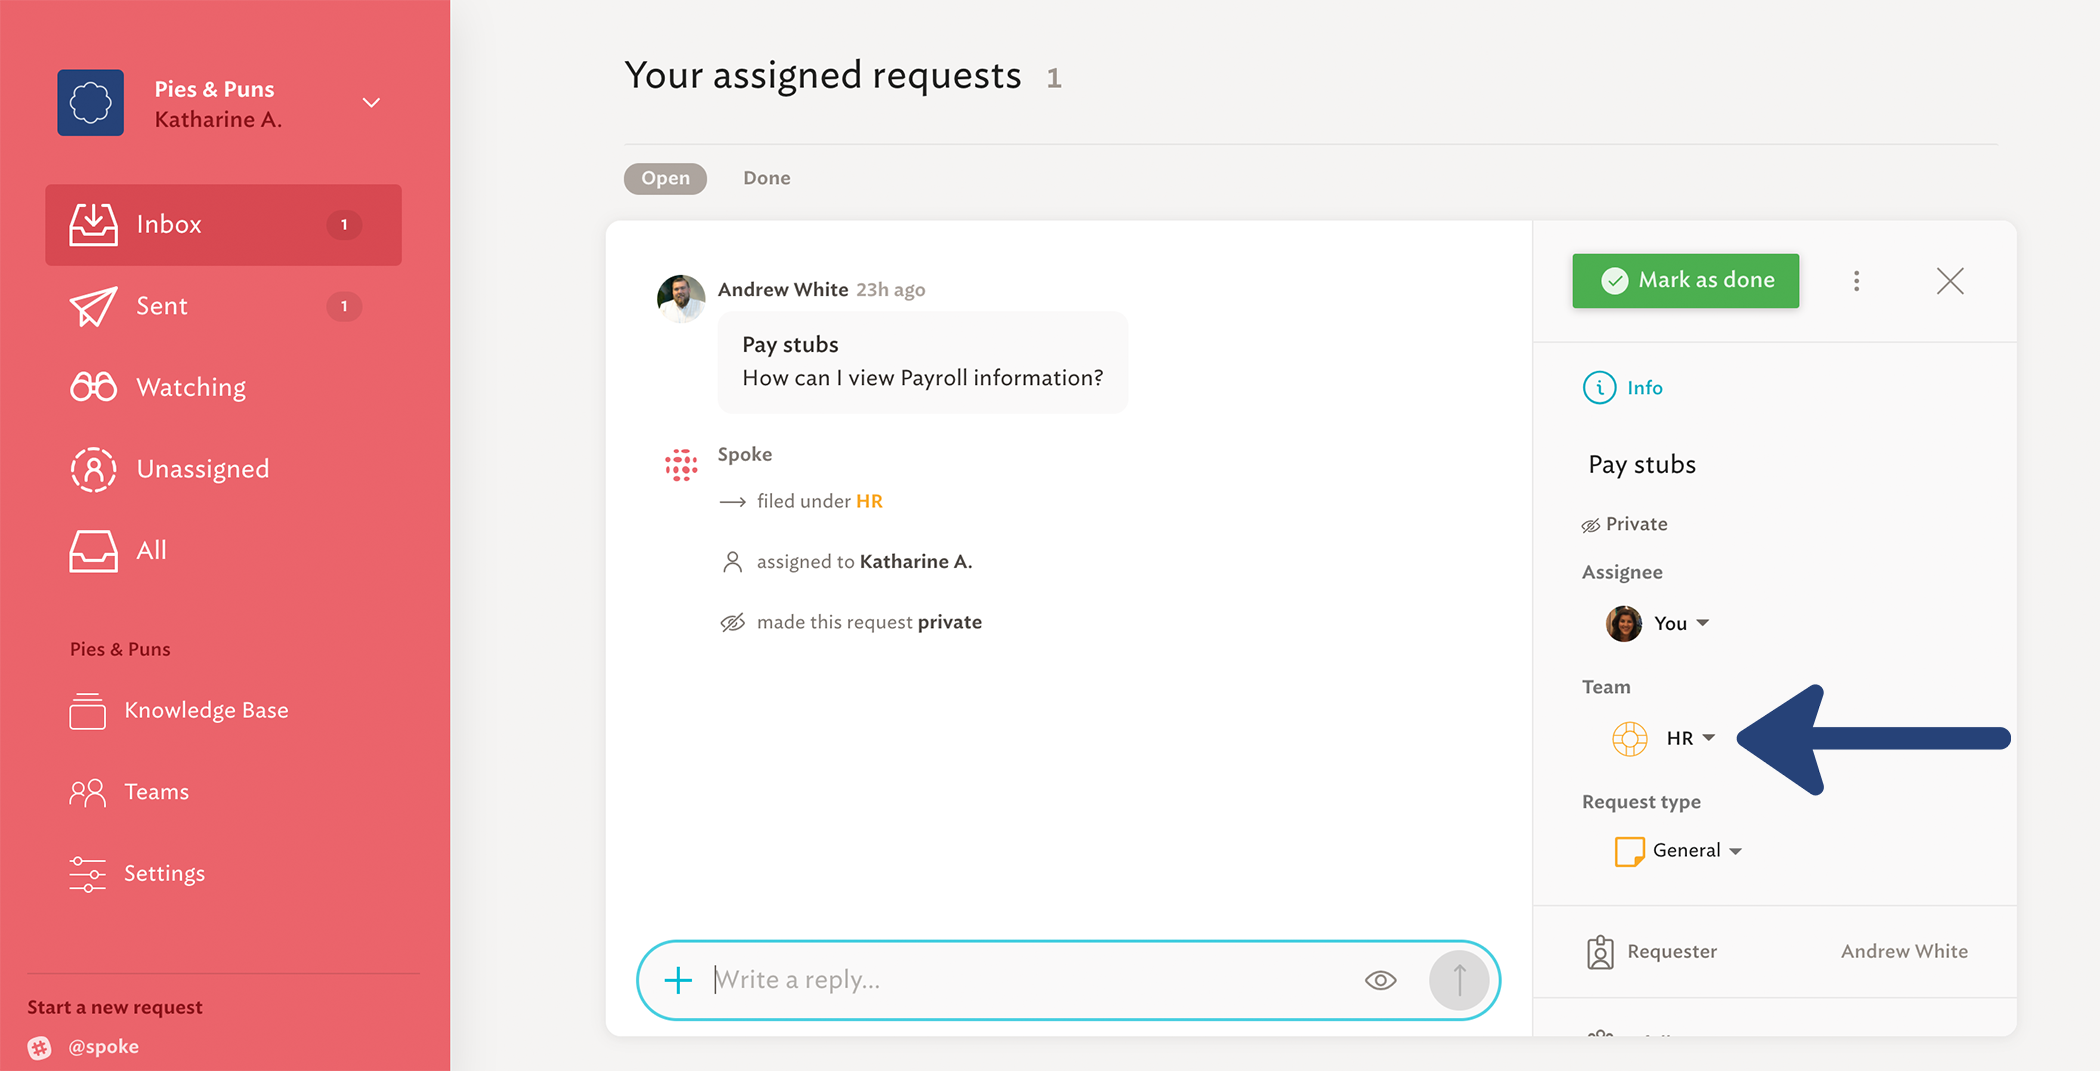Open the three-dot more options menu

pyautogui.click(x=1856, y=281)
